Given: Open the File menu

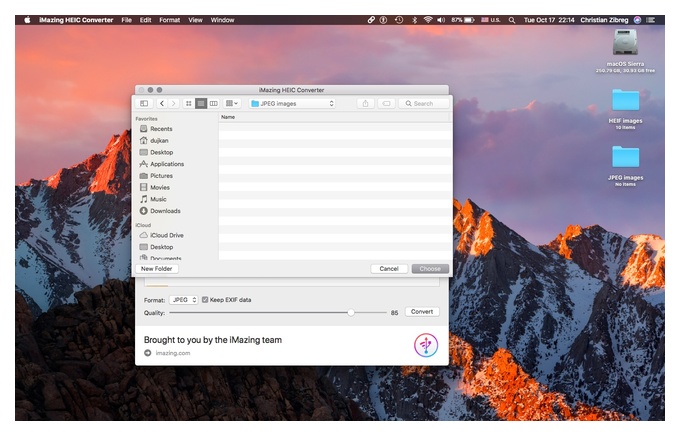Looking at the screenshot, I should pyautogui.click(x=127, y=20).
